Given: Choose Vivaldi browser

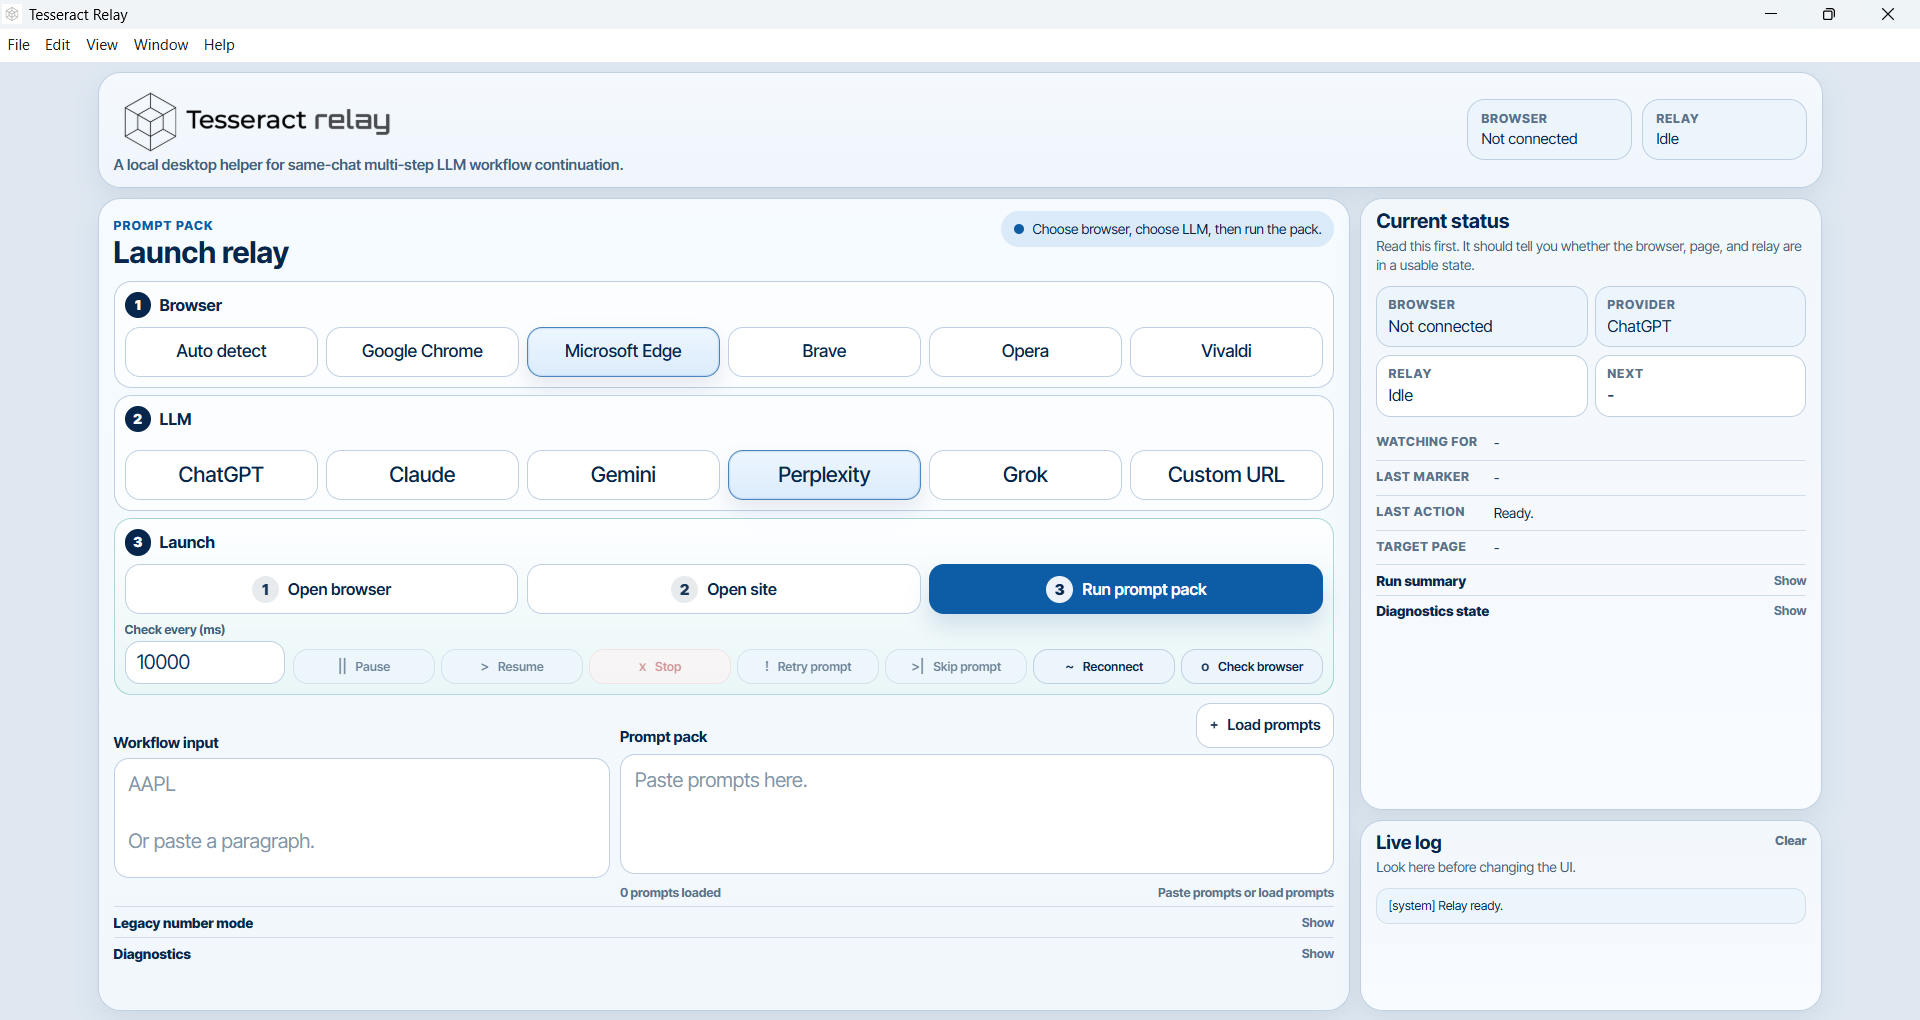Looking at the screenshot, I should tap(1226, 352).
